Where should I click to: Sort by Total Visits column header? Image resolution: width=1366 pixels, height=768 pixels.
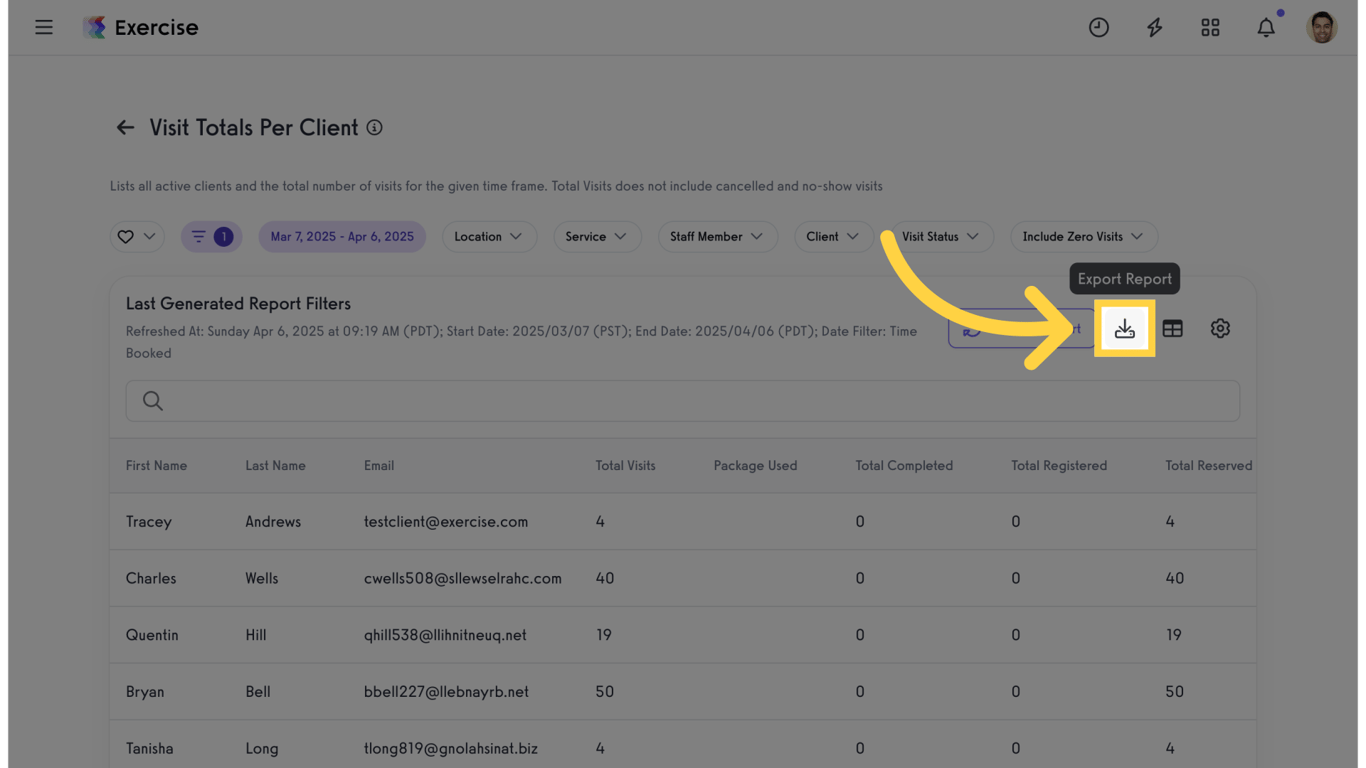[x=625, y=466]
